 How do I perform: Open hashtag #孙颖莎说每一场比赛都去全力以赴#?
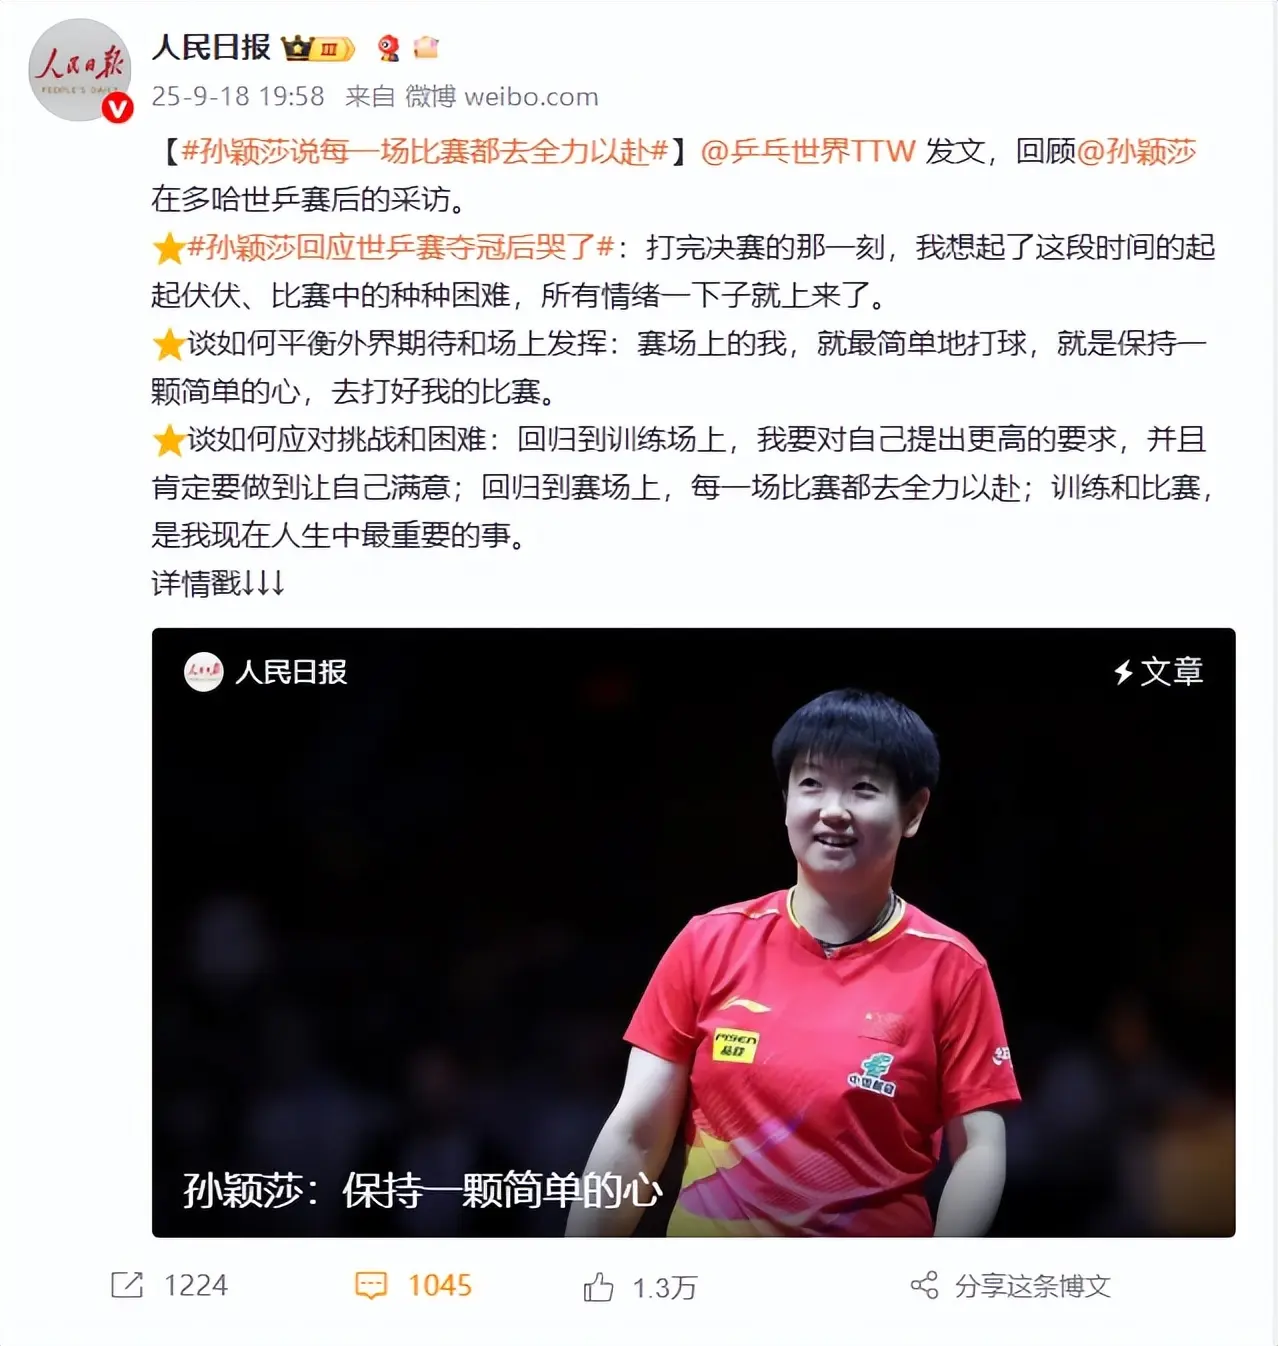coord(425,151)
